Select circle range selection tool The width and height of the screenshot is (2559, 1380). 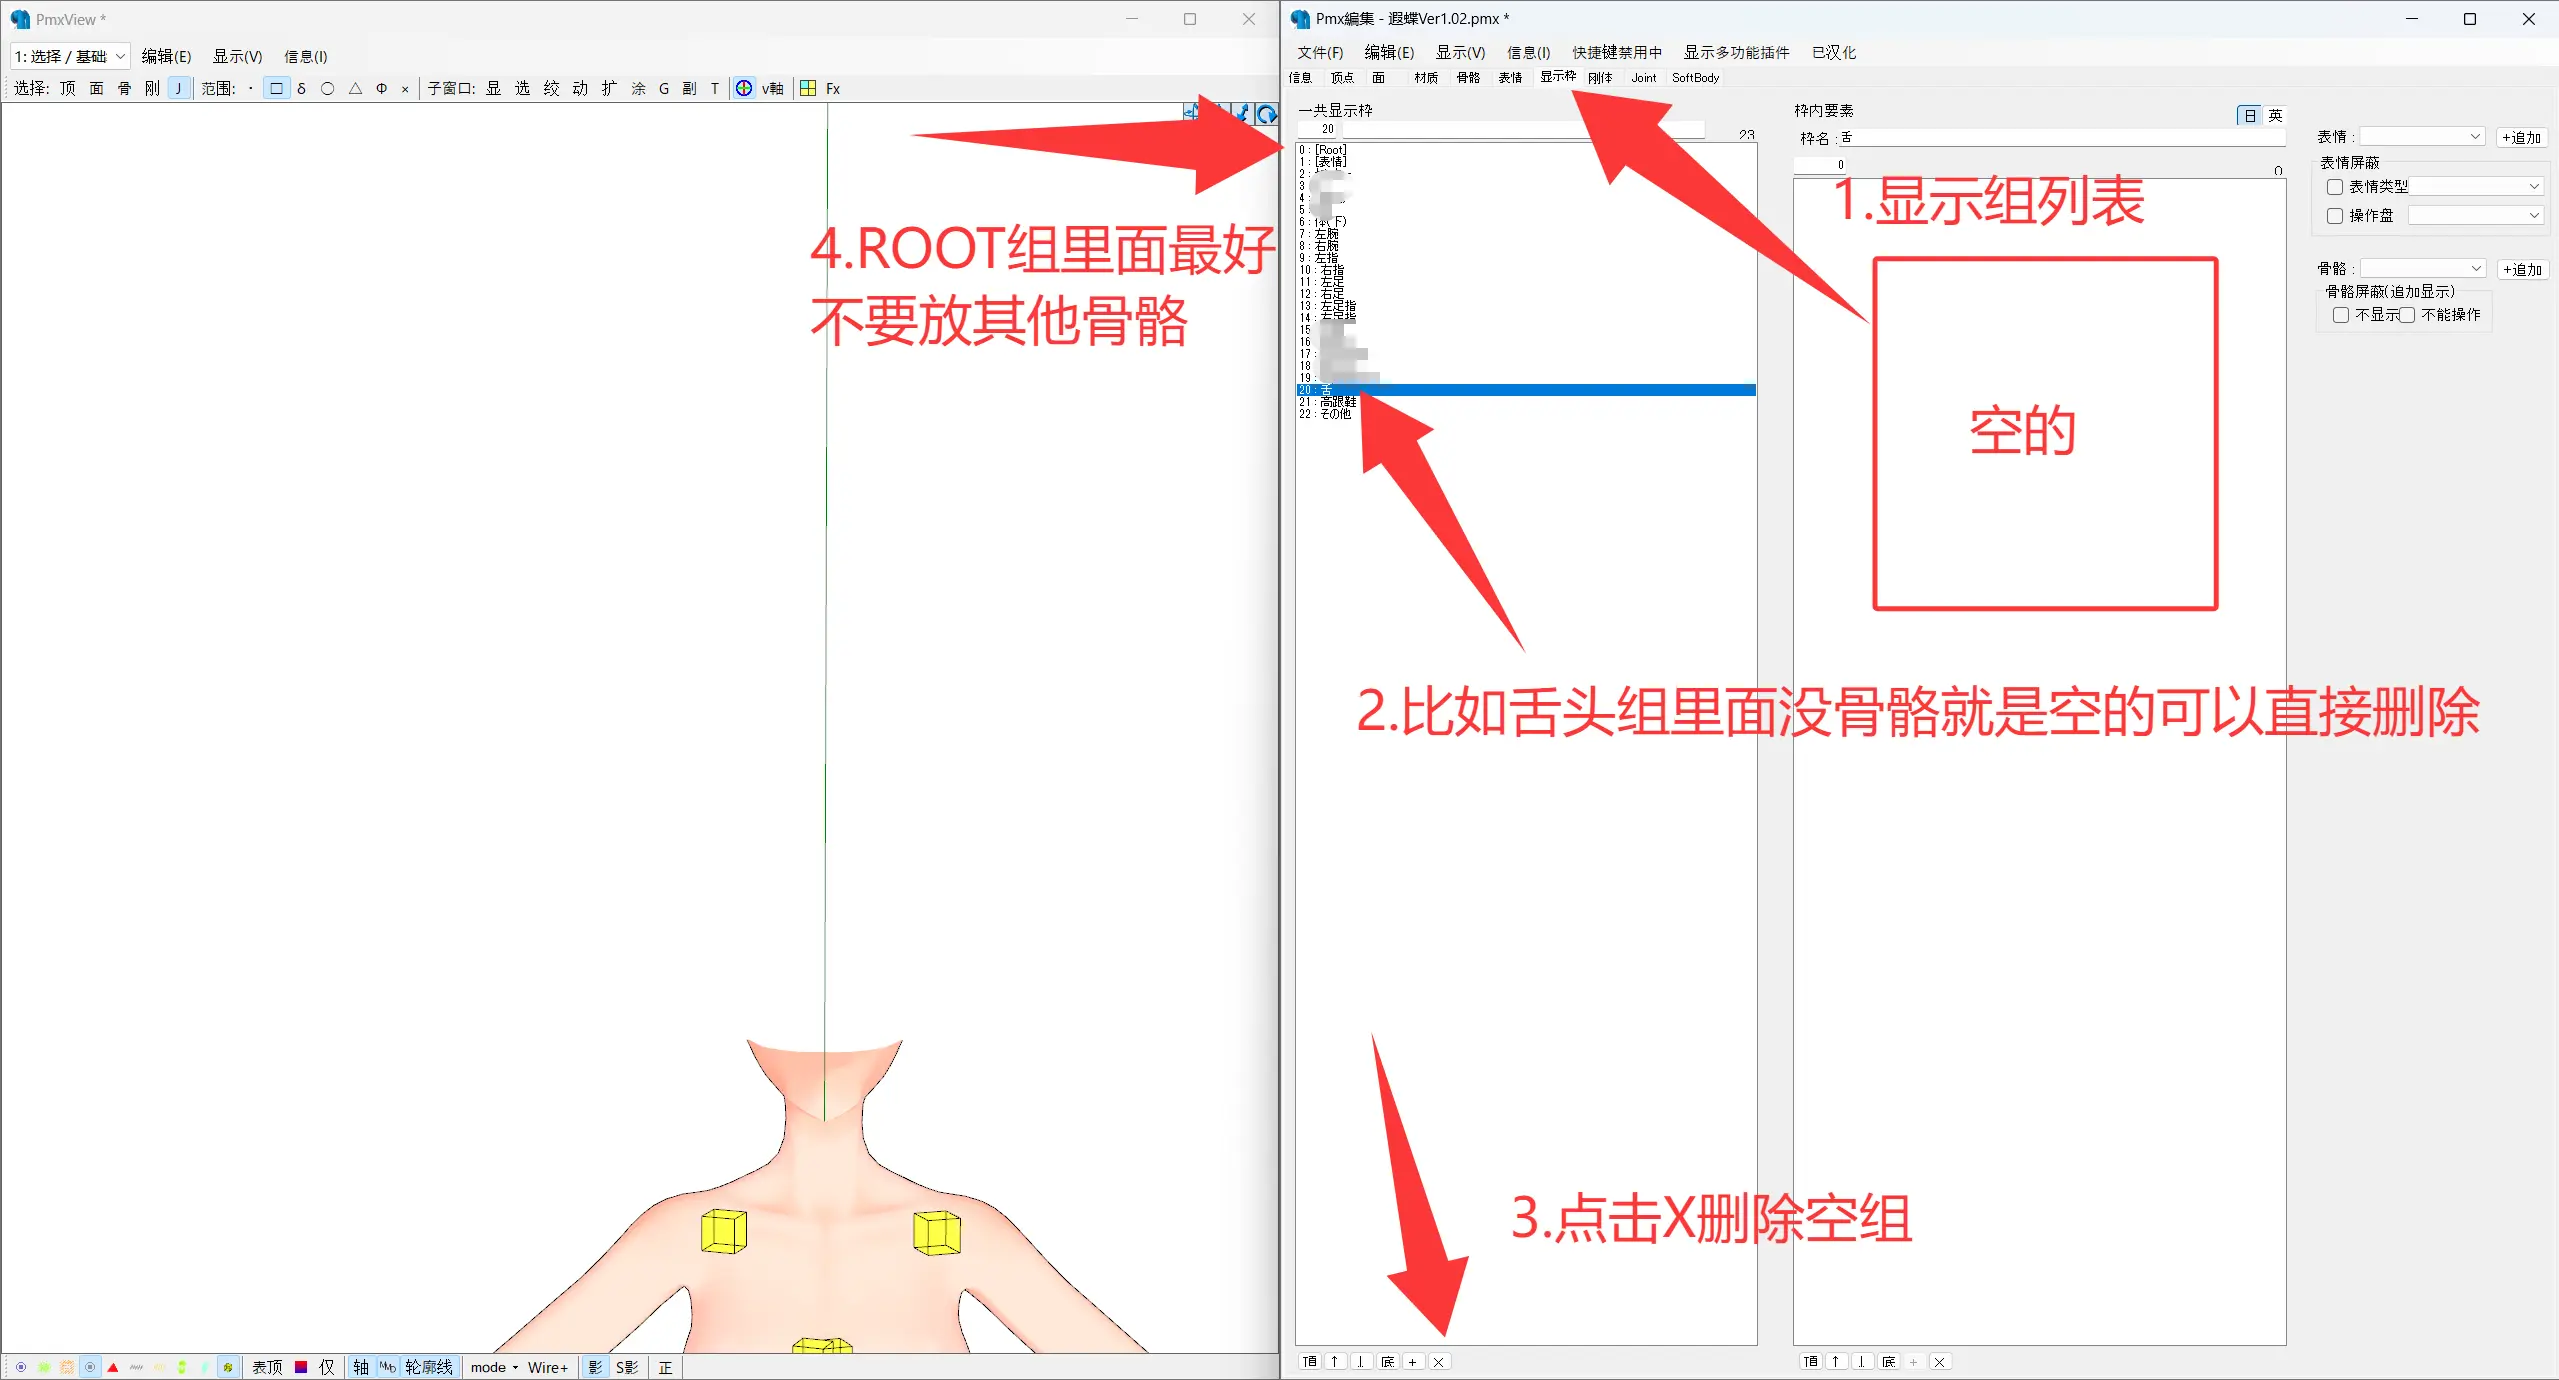click(327, 88)
